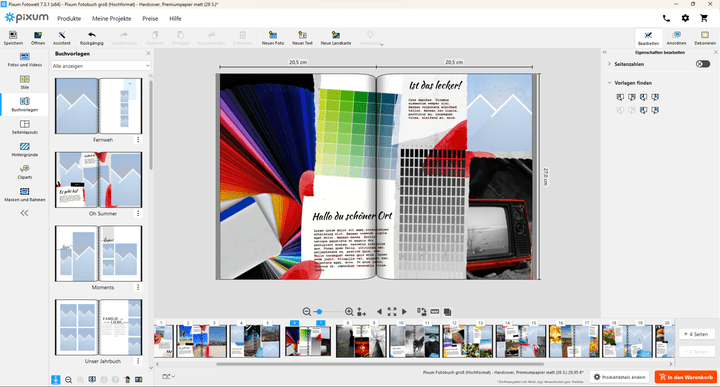
Task: Undo last action with Rückgängig
Action: coord(92,38)
